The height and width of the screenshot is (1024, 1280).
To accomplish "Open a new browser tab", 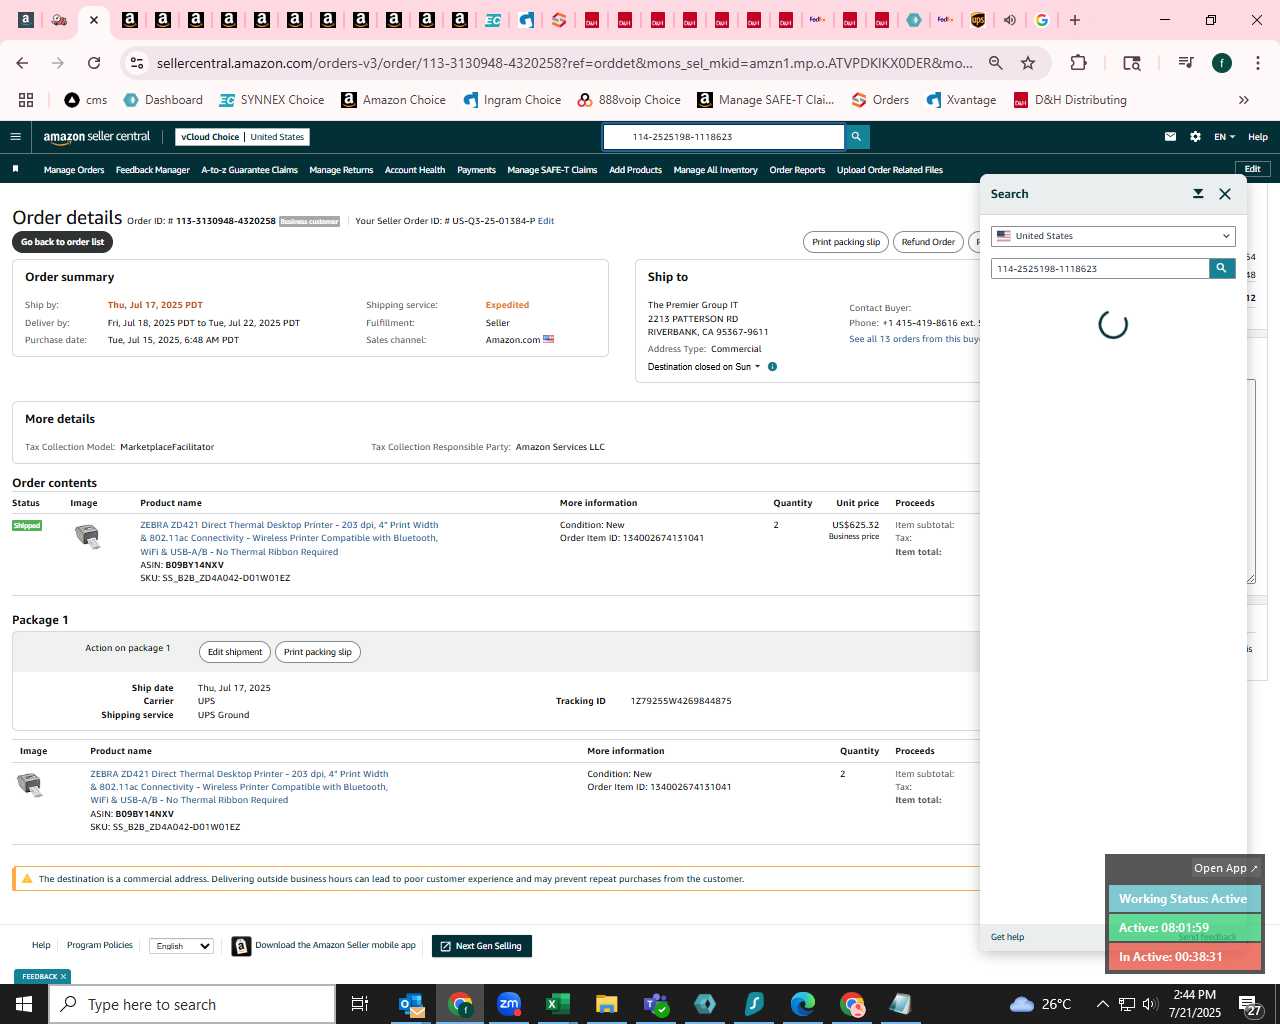I will click(x=1075, y=20).
